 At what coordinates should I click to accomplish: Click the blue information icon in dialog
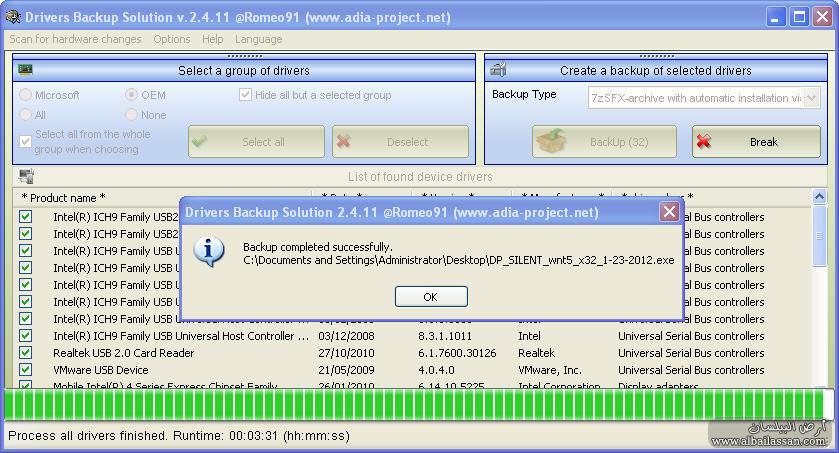coord(208,251)
